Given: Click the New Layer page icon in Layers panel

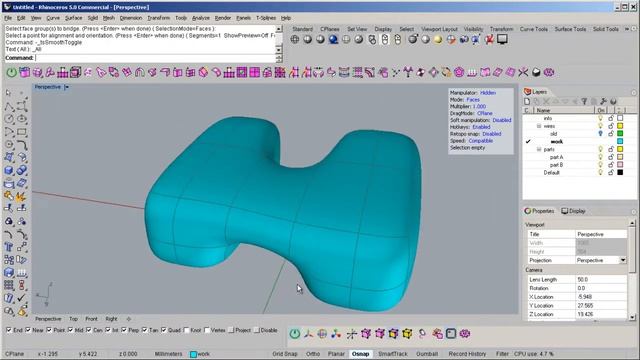Looking at the screenshot, I should coord(527,101).
